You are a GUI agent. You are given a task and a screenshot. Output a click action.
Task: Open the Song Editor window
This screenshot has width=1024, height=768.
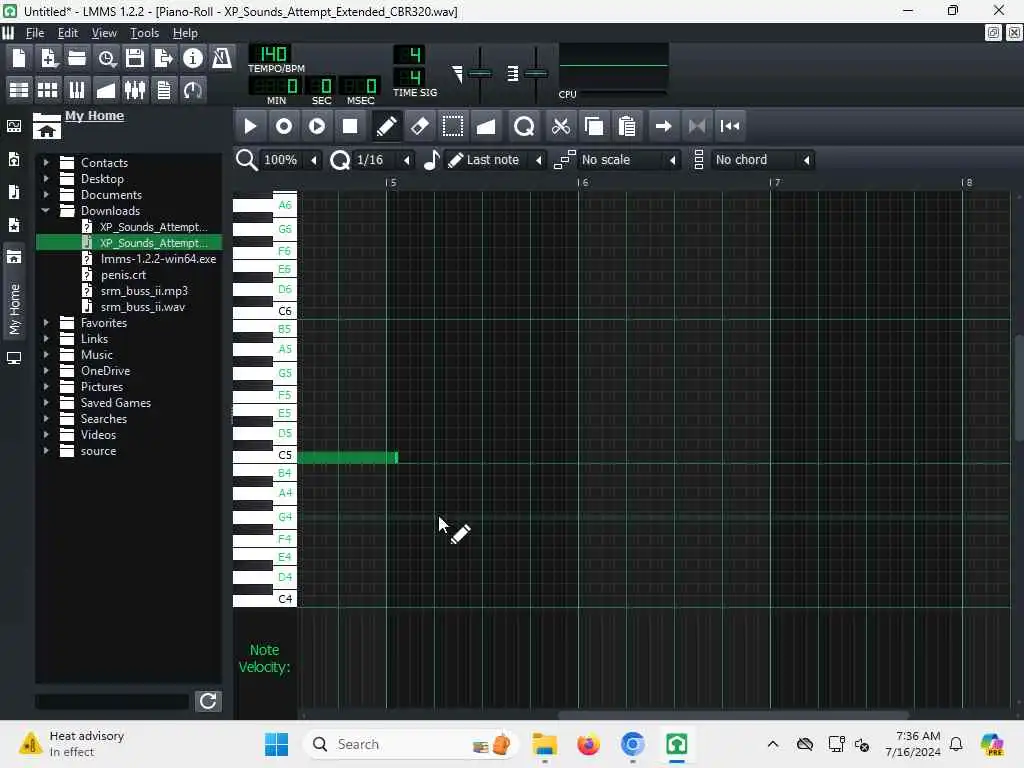pos(19,89)
